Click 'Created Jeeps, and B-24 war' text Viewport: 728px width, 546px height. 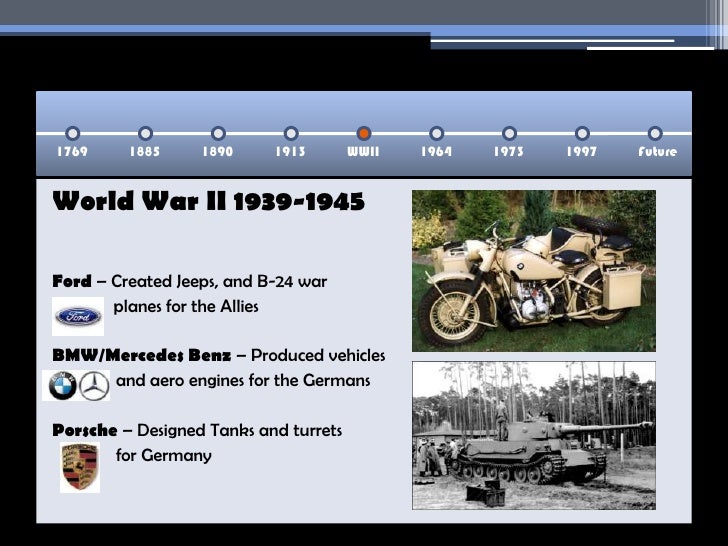(219, 281)
